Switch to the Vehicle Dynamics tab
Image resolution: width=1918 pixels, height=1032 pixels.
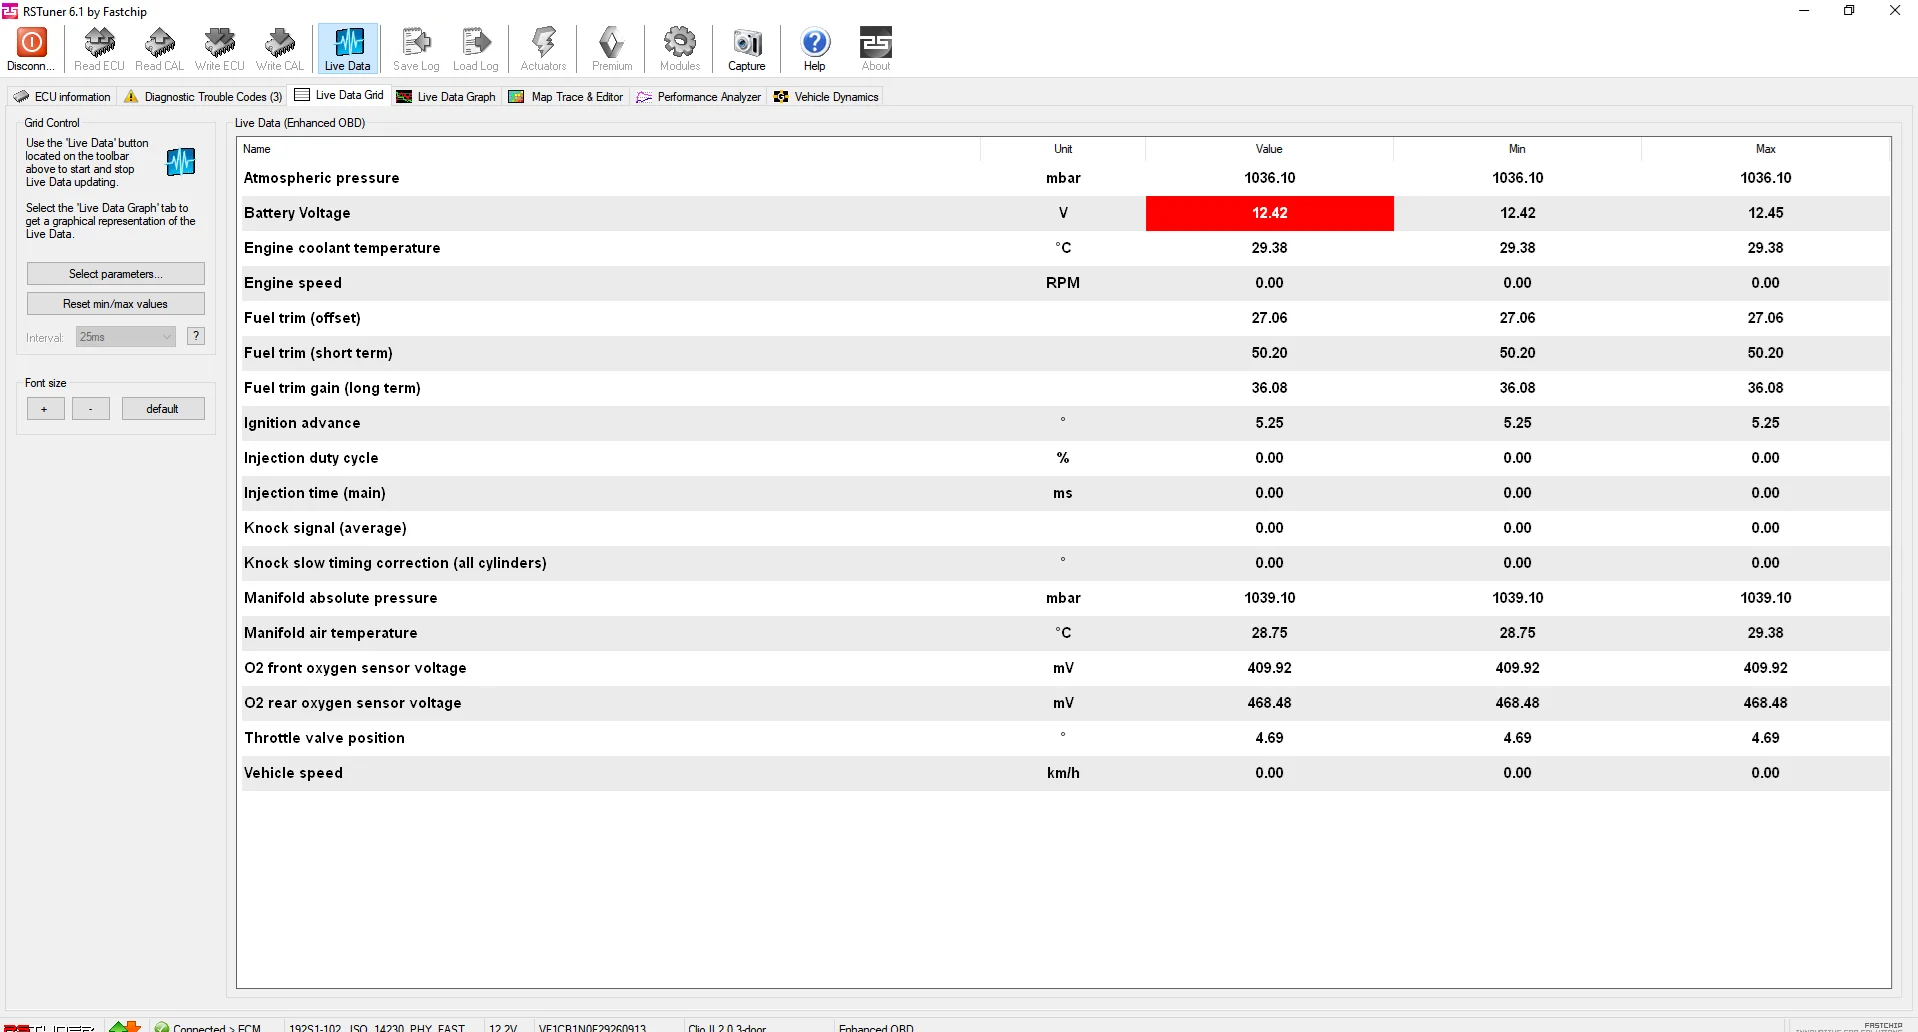coord(826,97)
